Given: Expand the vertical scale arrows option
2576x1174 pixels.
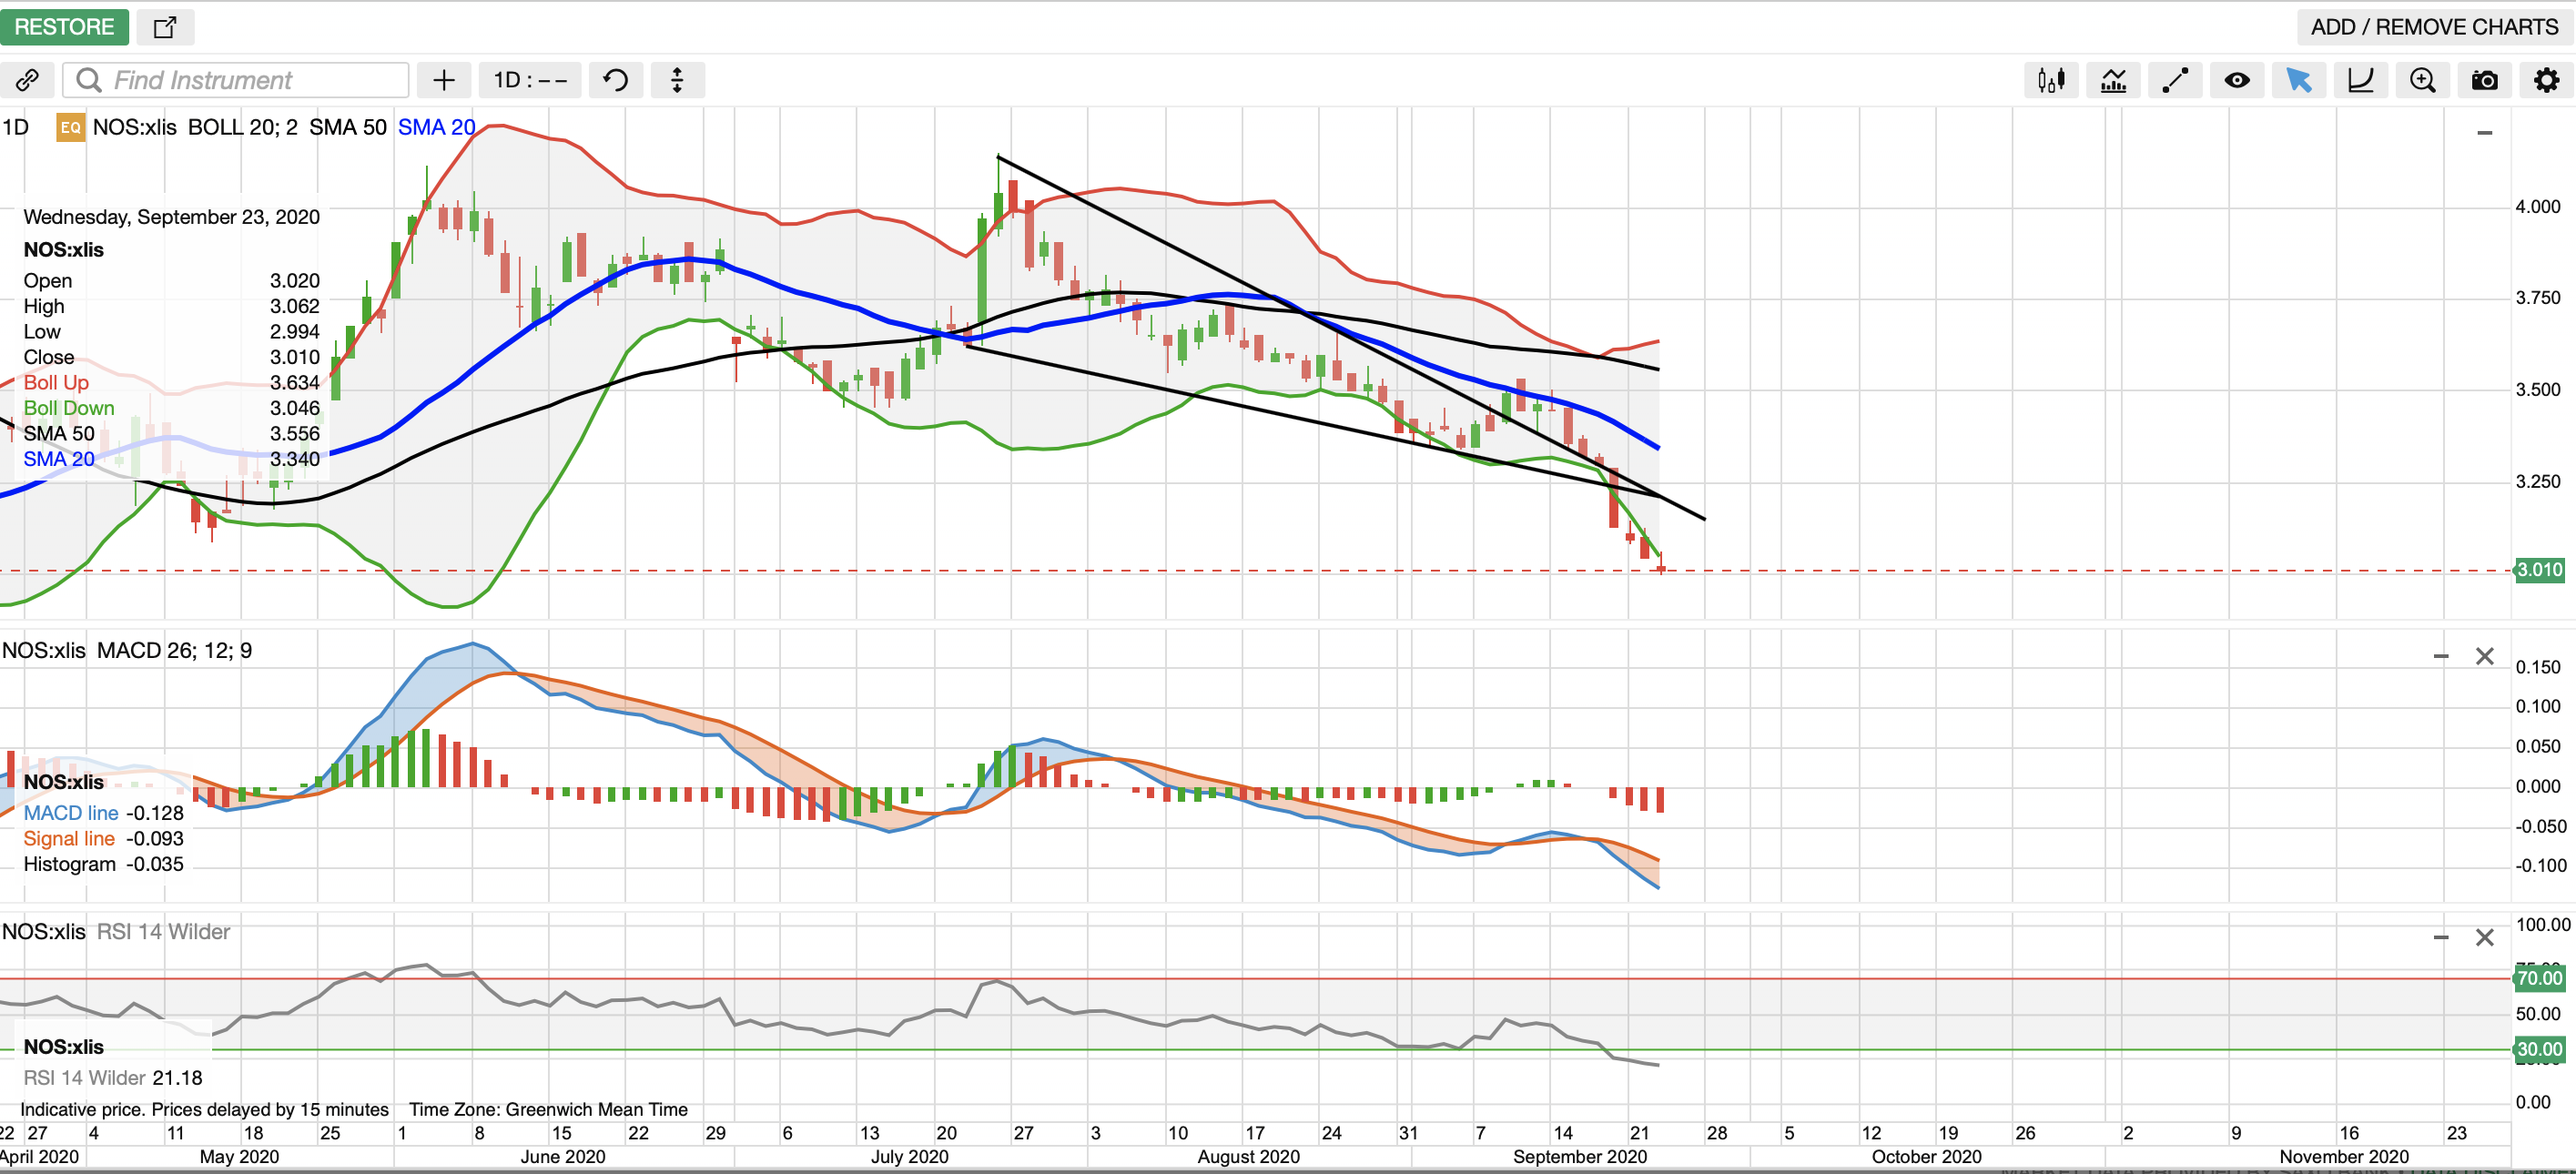Looking at the screenshot, I should [677, 80].
